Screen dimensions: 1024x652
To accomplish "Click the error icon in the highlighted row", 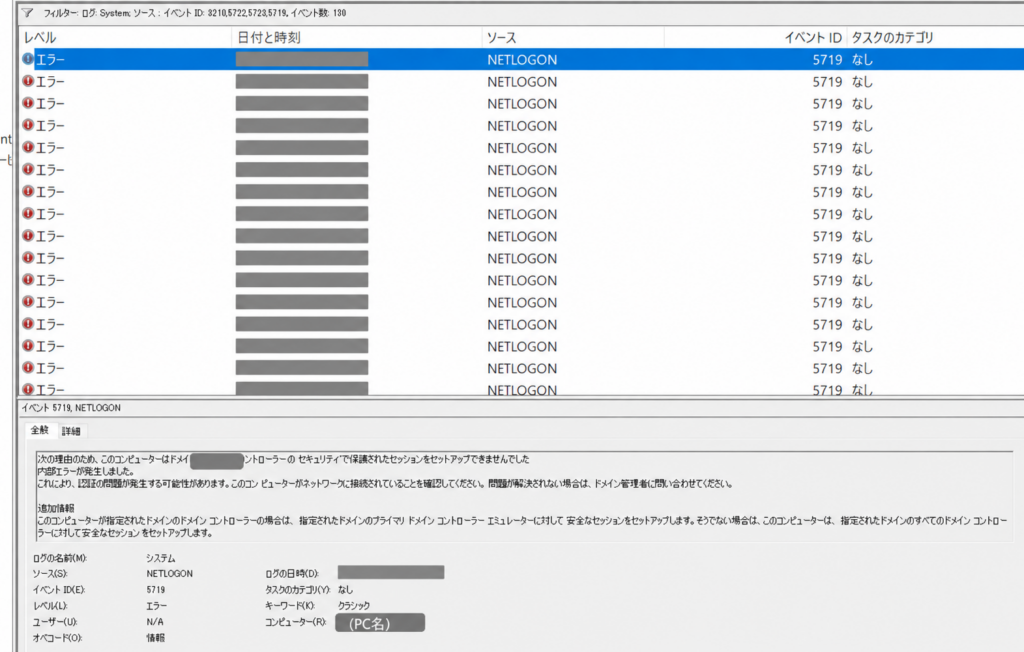I will pos(27,59).
